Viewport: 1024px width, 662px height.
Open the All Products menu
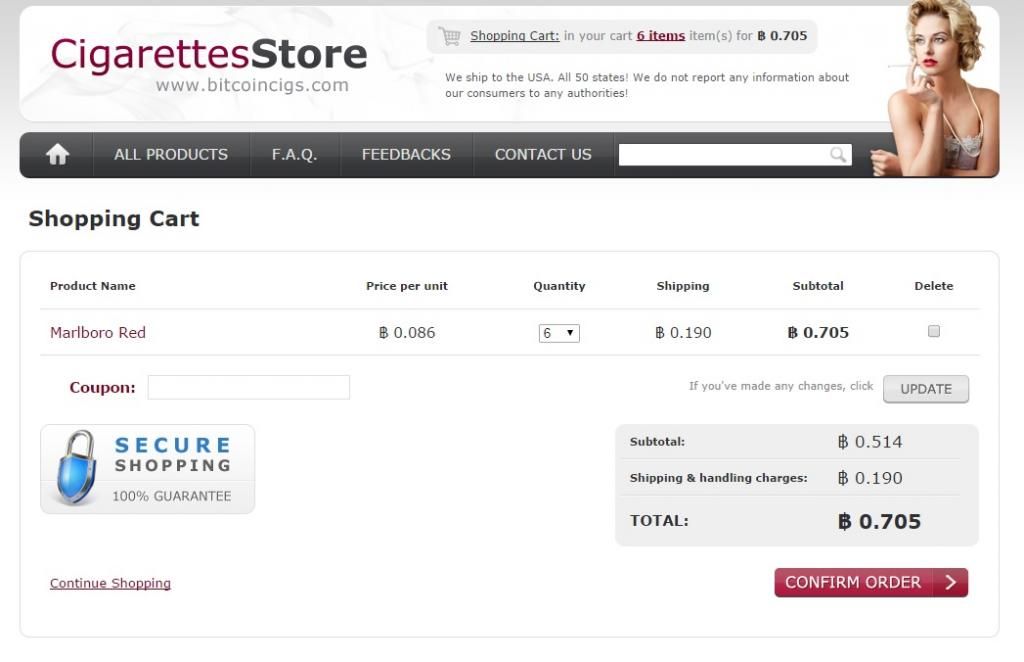(x=171, y=154)
